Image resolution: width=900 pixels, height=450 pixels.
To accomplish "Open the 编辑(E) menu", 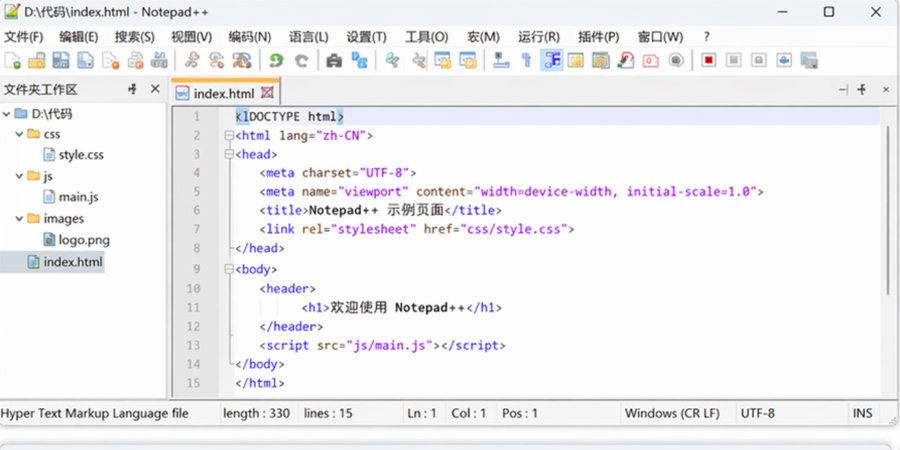I will (79, 37).
